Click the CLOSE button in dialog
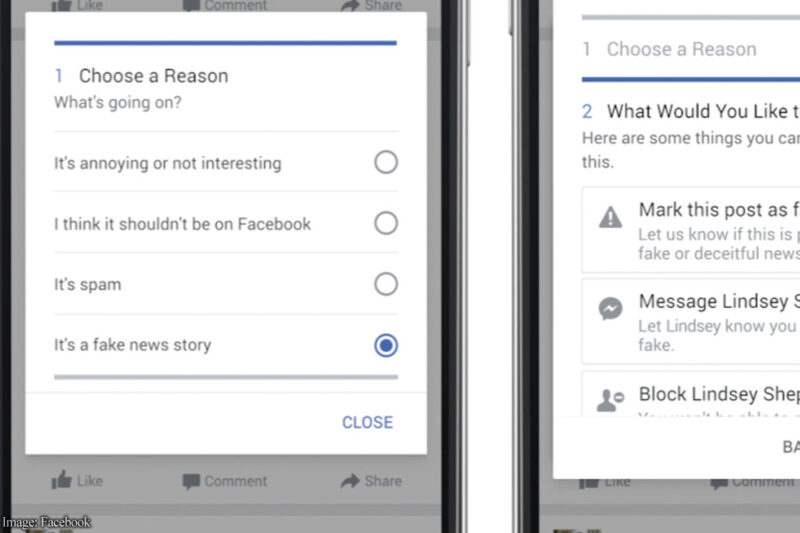Viewport: 800px width, 533px height. (x=367, y=422)
